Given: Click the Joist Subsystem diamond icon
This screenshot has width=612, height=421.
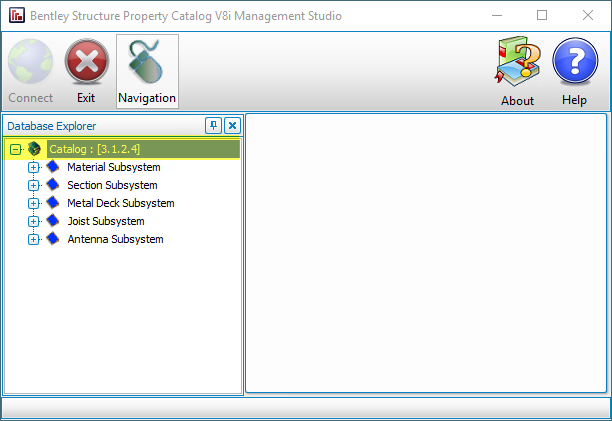Looking at the screenshot, I should (53, 221).
